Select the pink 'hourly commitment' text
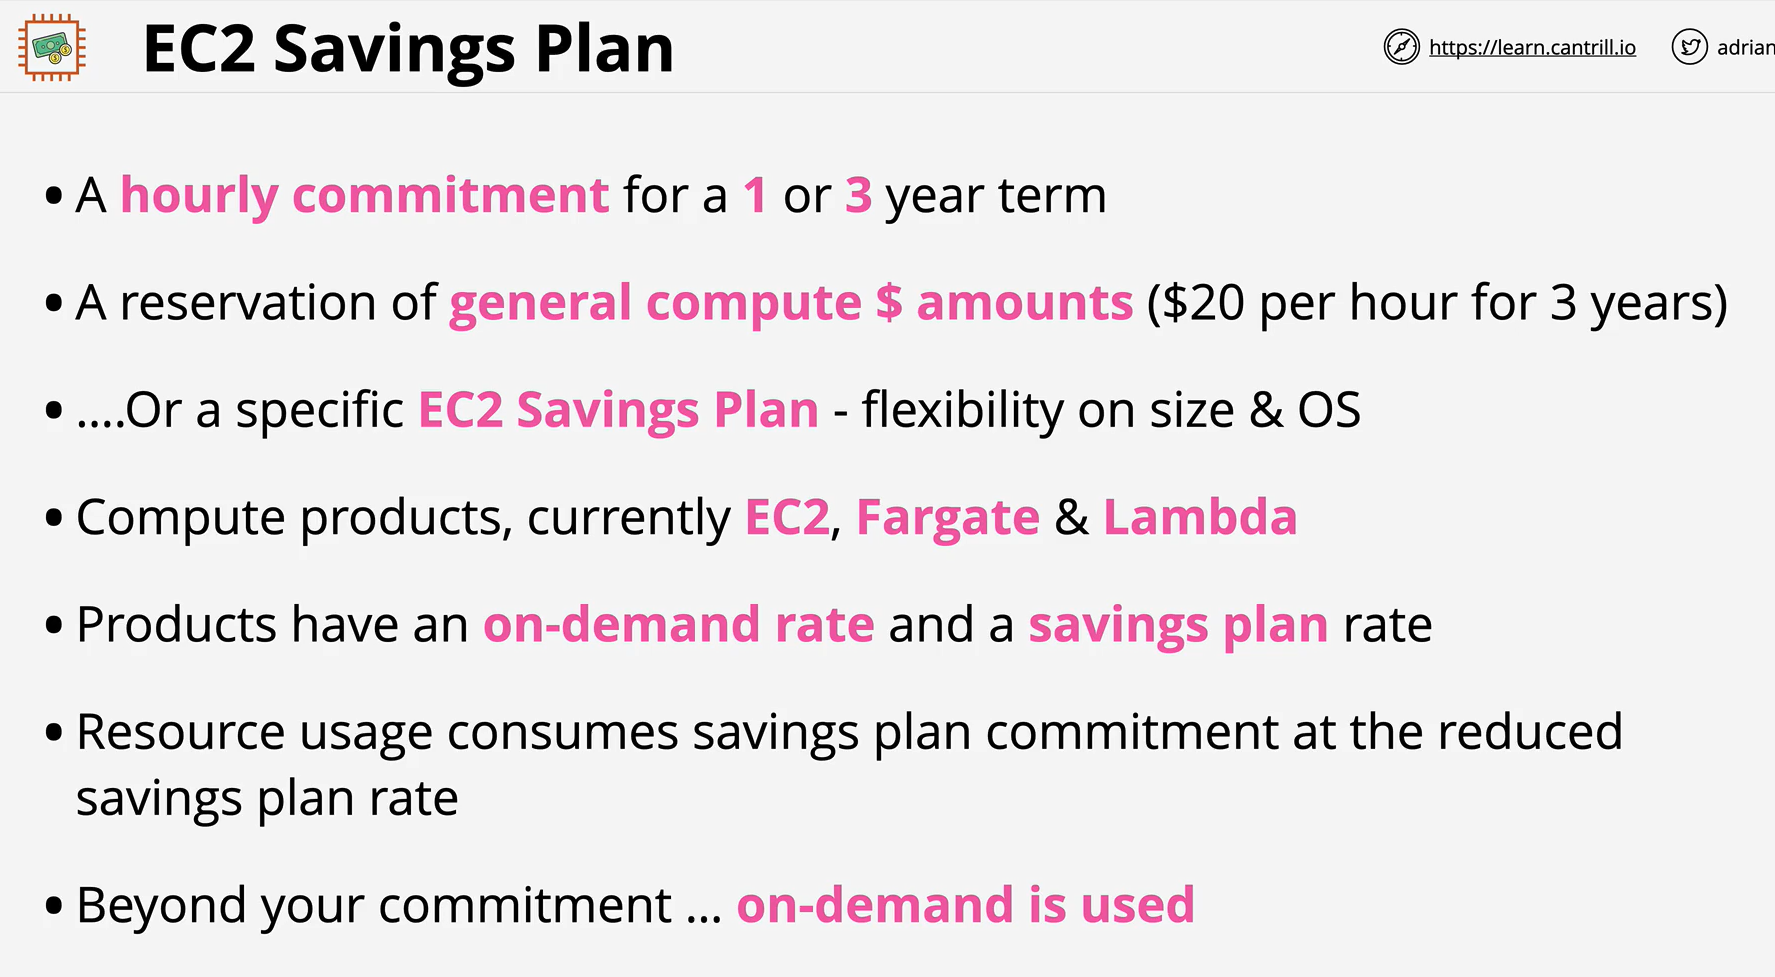The height and width of the screenshot is (977, 1775). tap(364, 196)
